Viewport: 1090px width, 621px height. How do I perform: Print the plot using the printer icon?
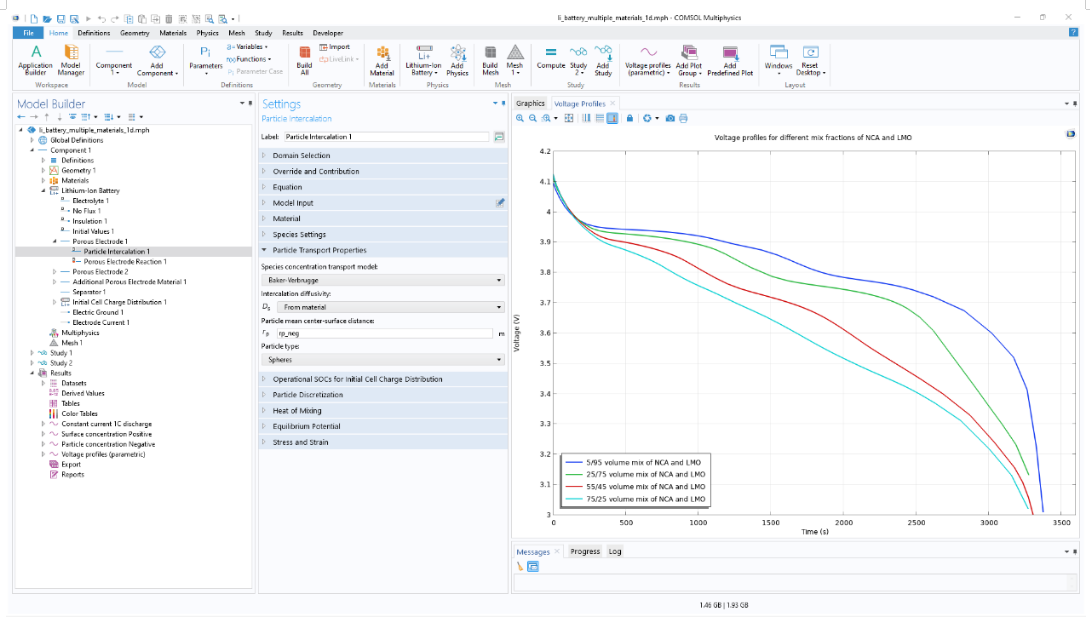(683, 118)
